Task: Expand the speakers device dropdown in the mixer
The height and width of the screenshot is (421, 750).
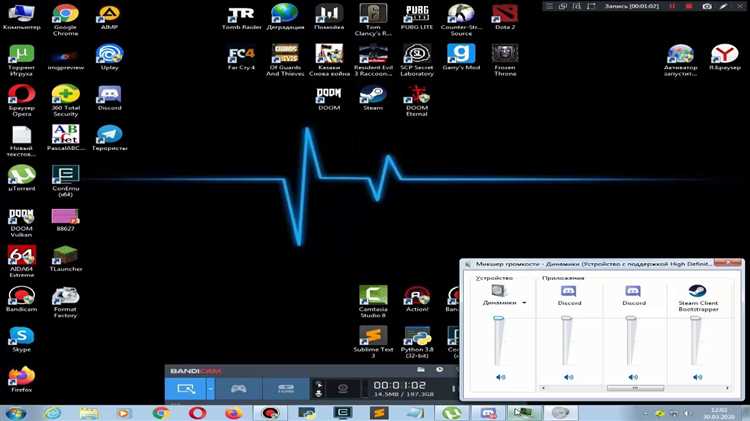Action: (x=524, y=303)
